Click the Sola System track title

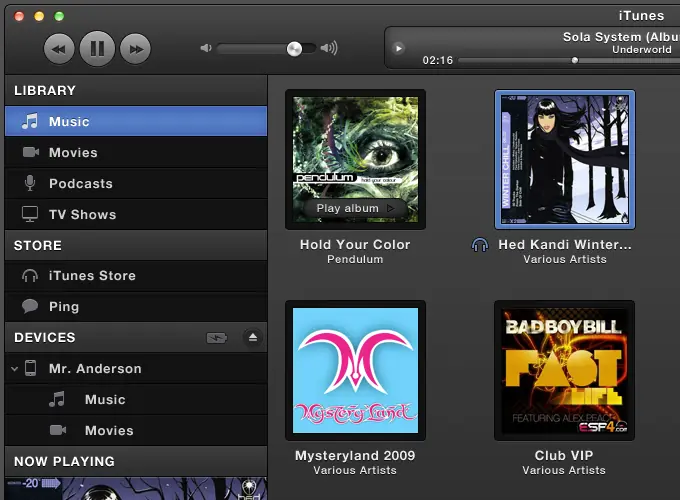click(621, 37)
